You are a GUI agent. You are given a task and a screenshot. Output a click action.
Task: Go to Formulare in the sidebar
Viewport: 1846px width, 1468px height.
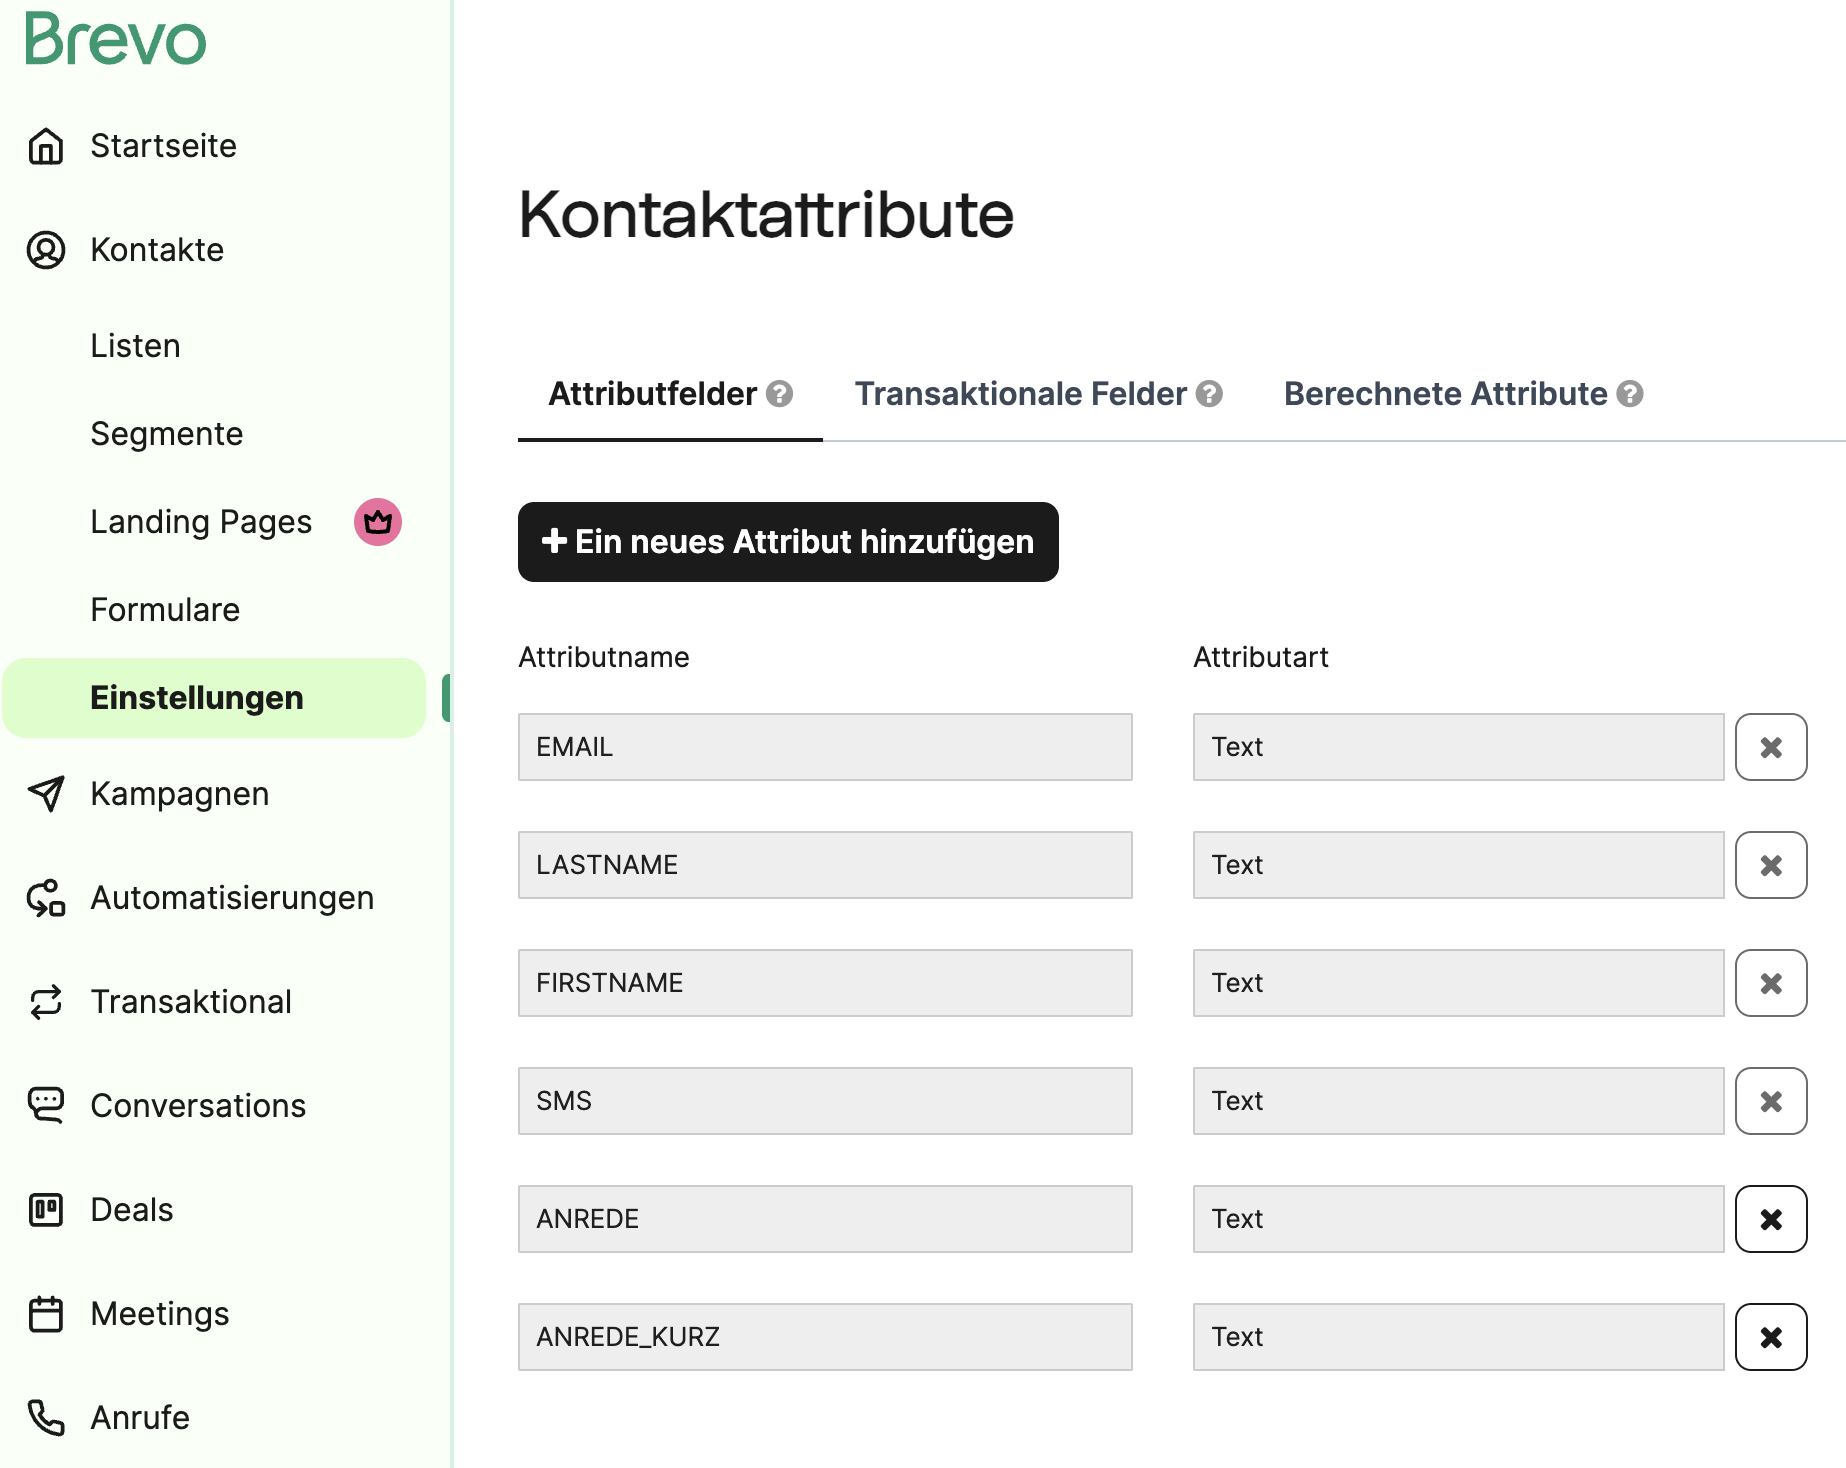(x=165, y=610)
